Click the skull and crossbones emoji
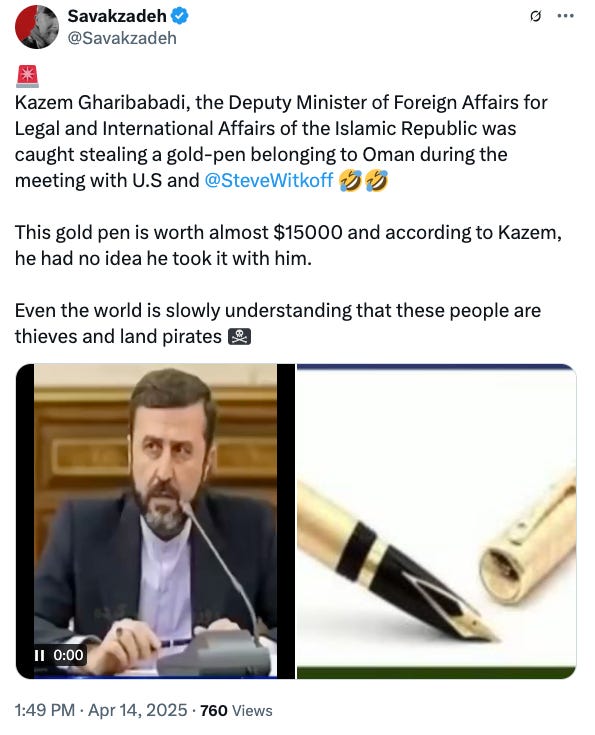 [239, 337]
